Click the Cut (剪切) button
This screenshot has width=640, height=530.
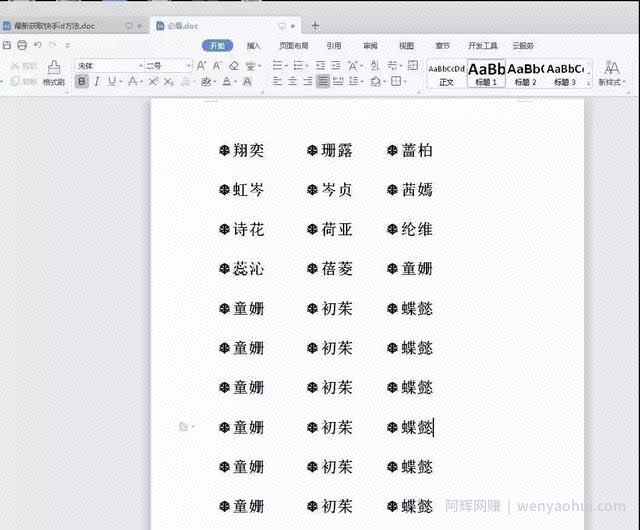(24, 66)
